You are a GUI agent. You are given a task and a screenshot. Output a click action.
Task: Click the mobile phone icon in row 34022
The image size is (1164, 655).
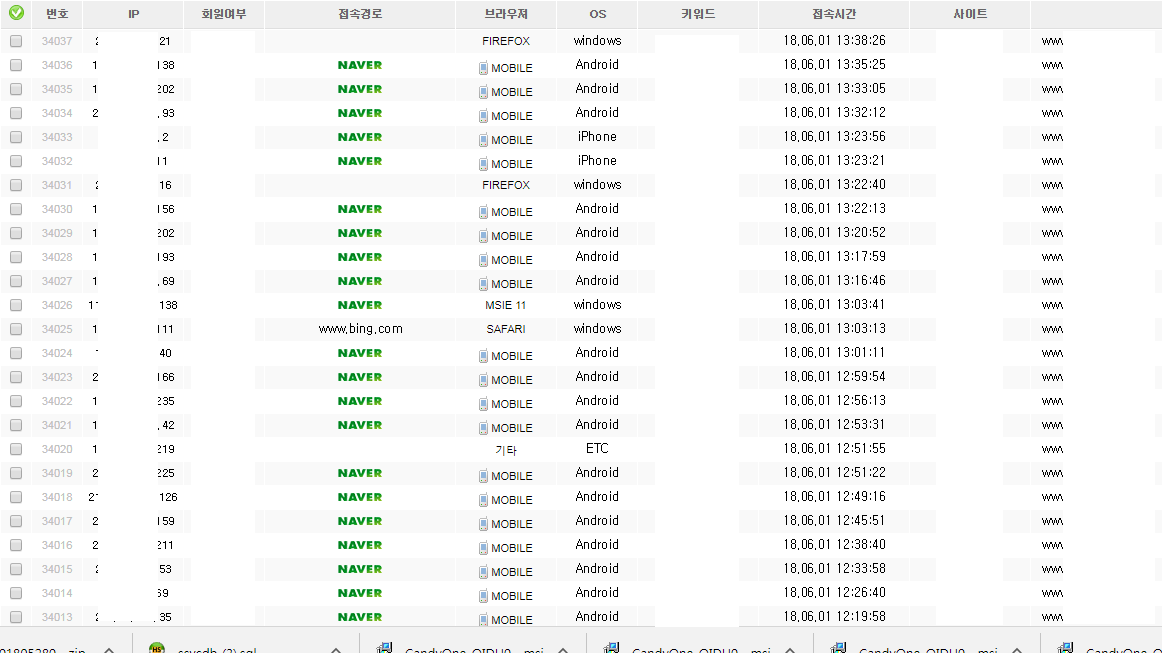[x=483, y=404]
